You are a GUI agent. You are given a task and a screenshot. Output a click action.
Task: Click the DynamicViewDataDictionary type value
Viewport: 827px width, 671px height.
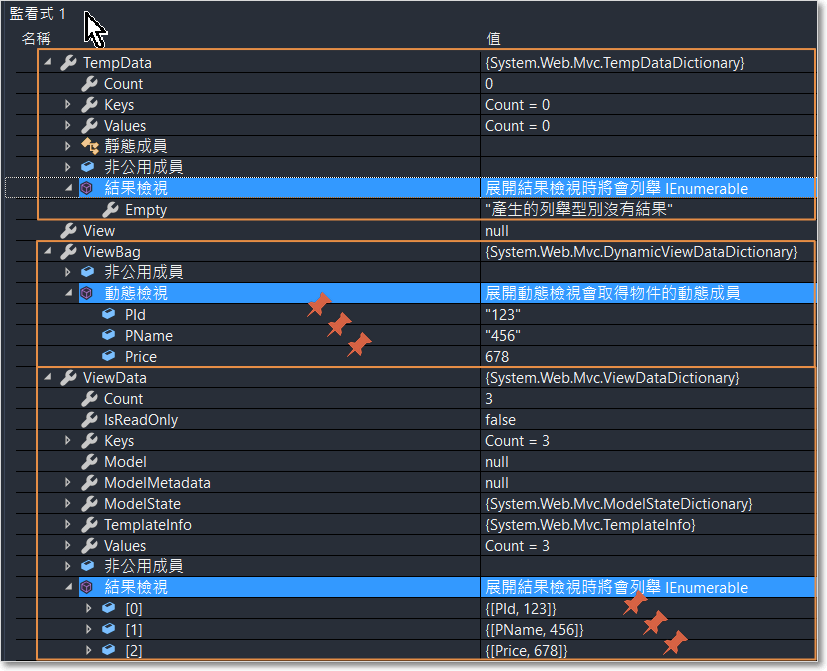pyautogui.click(x=641, y=252)
